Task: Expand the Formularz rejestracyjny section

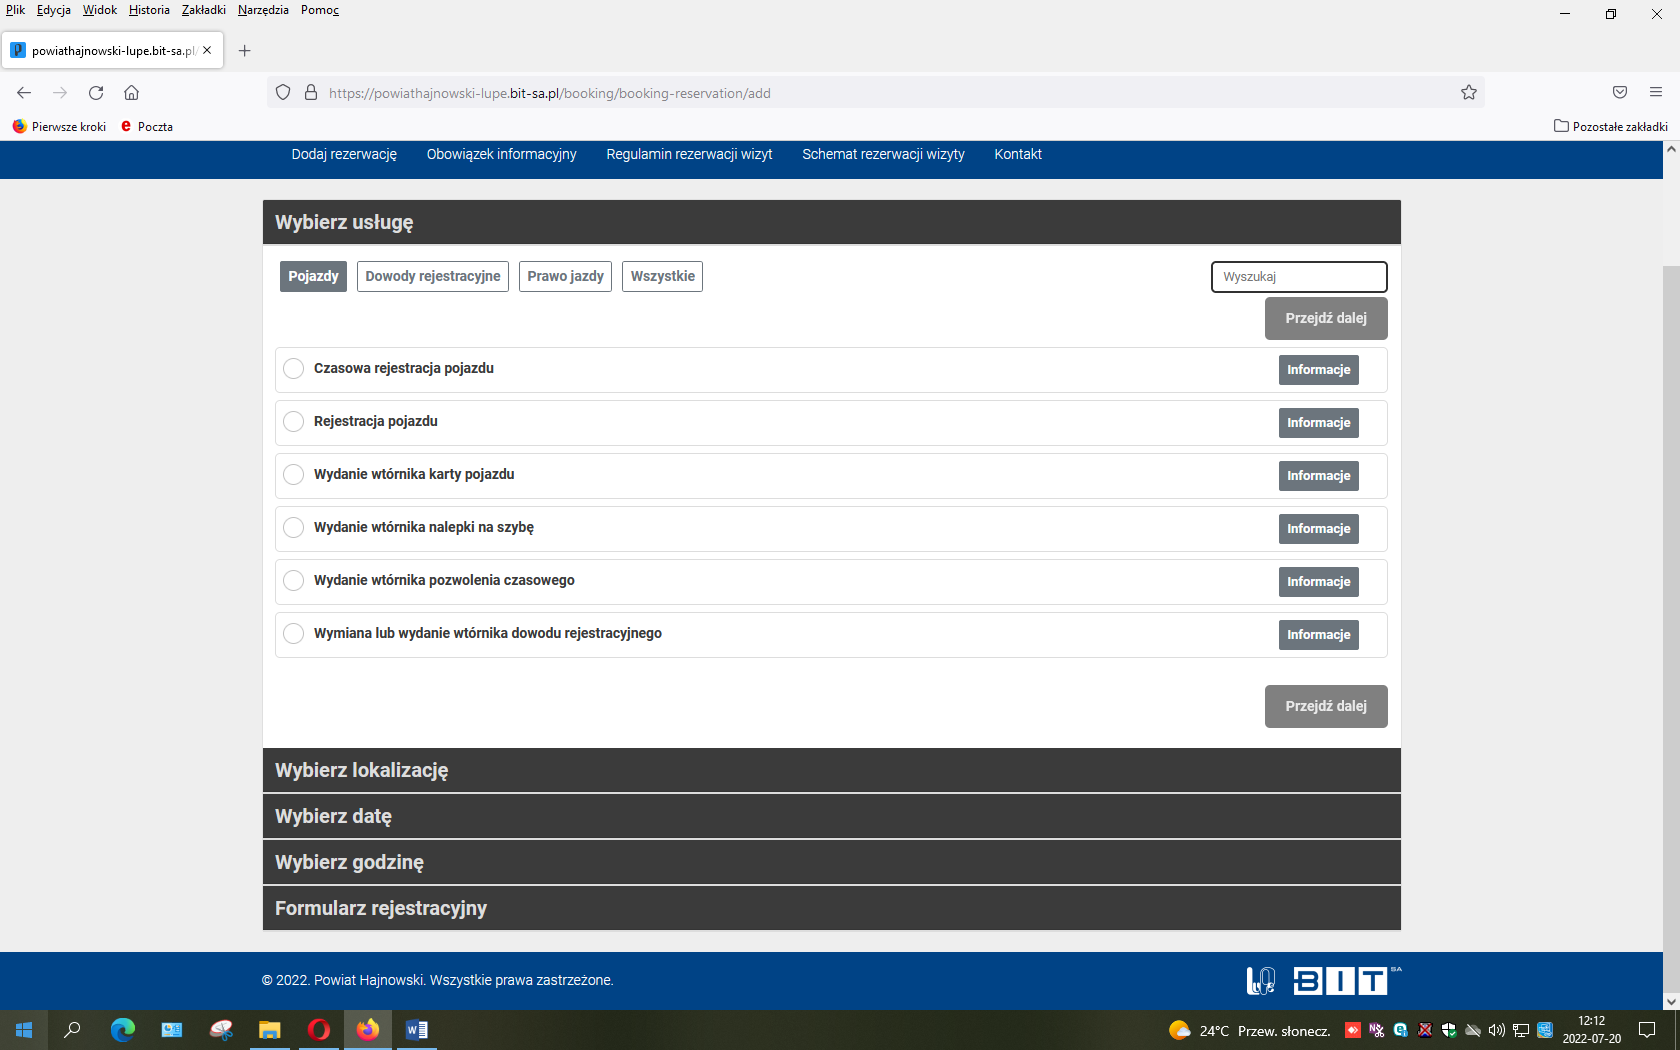Action: [831, 908]
